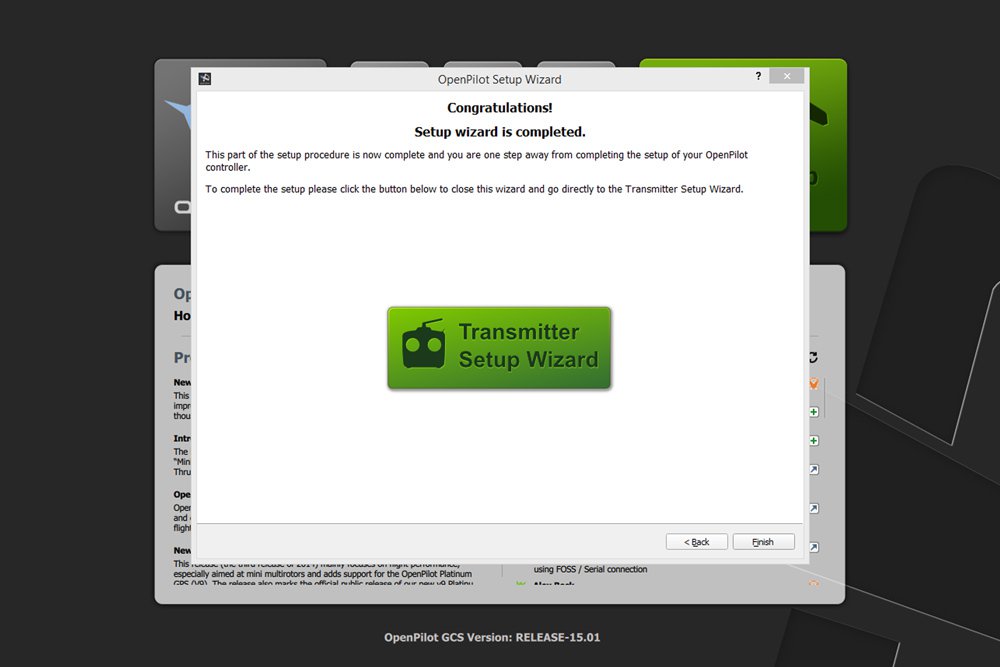This screenshot has width=1000, height=667.
Task: Click the bottom blue arrow link icon beside Finish
Action: (814, 547)
